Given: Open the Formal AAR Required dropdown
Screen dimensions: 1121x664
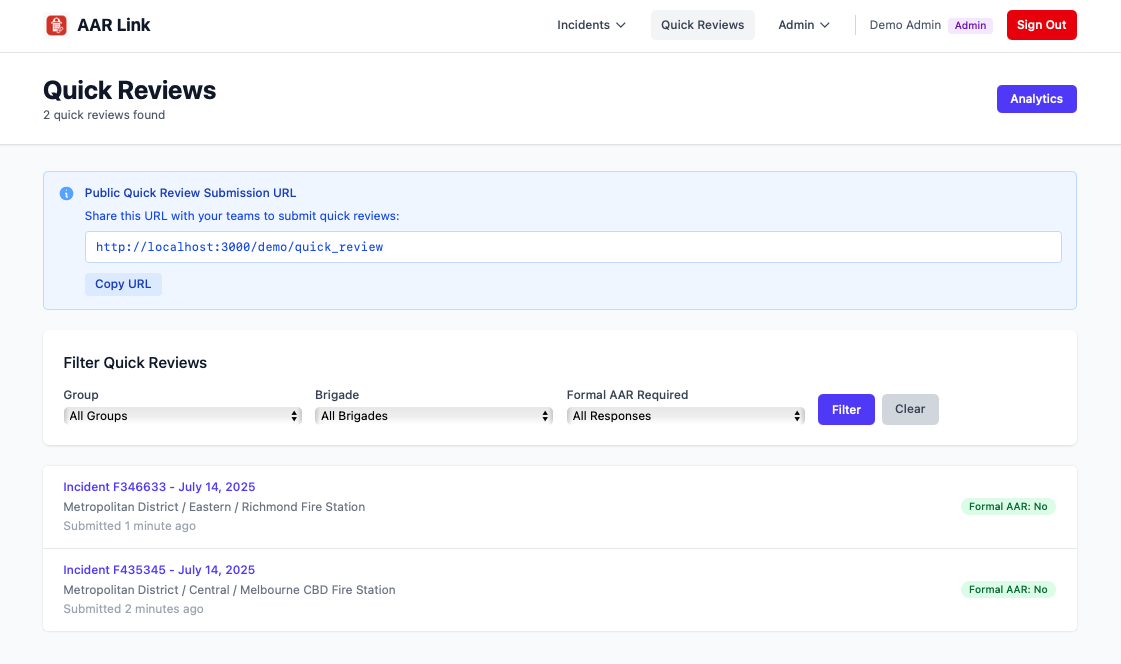Looking at the screenshot, I should point(686,415).
